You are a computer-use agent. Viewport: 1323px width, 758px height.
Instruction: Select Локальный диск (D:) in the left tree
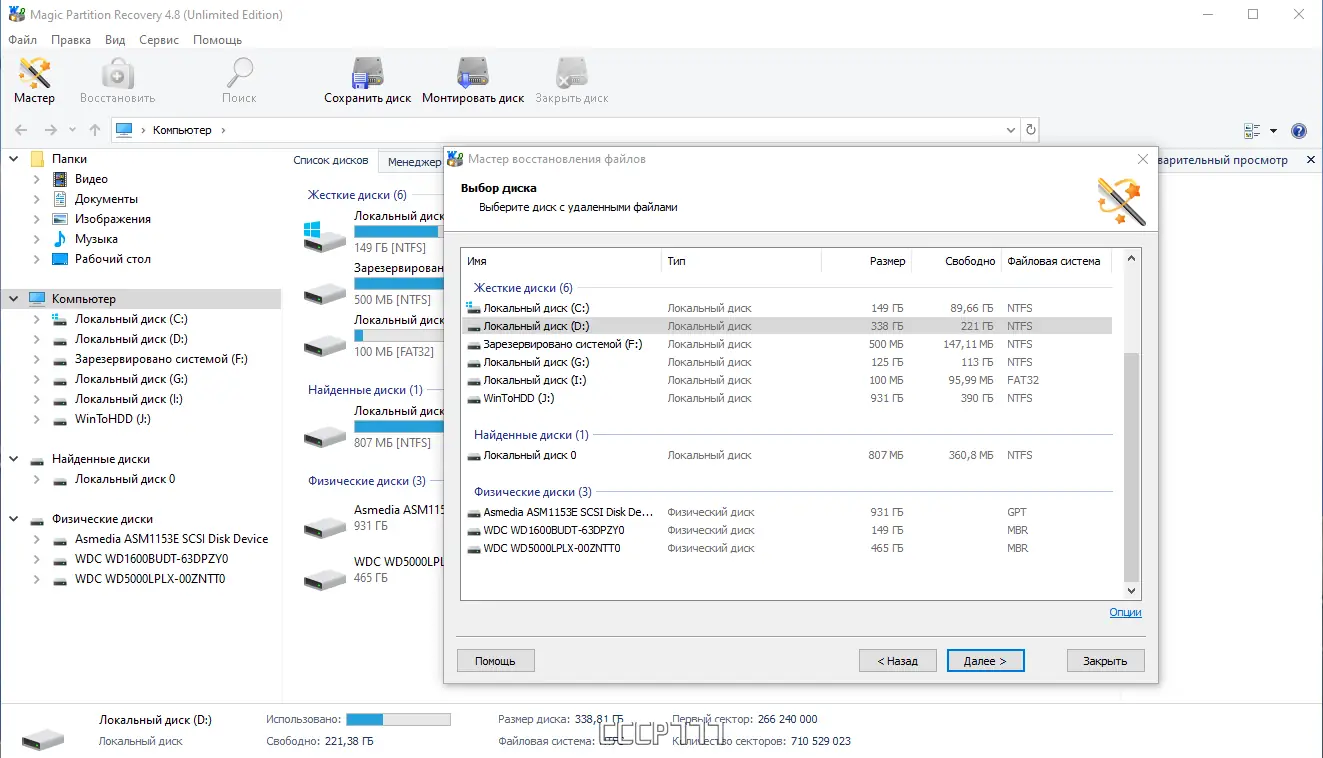pyautogui.click(x=131, y=339)
